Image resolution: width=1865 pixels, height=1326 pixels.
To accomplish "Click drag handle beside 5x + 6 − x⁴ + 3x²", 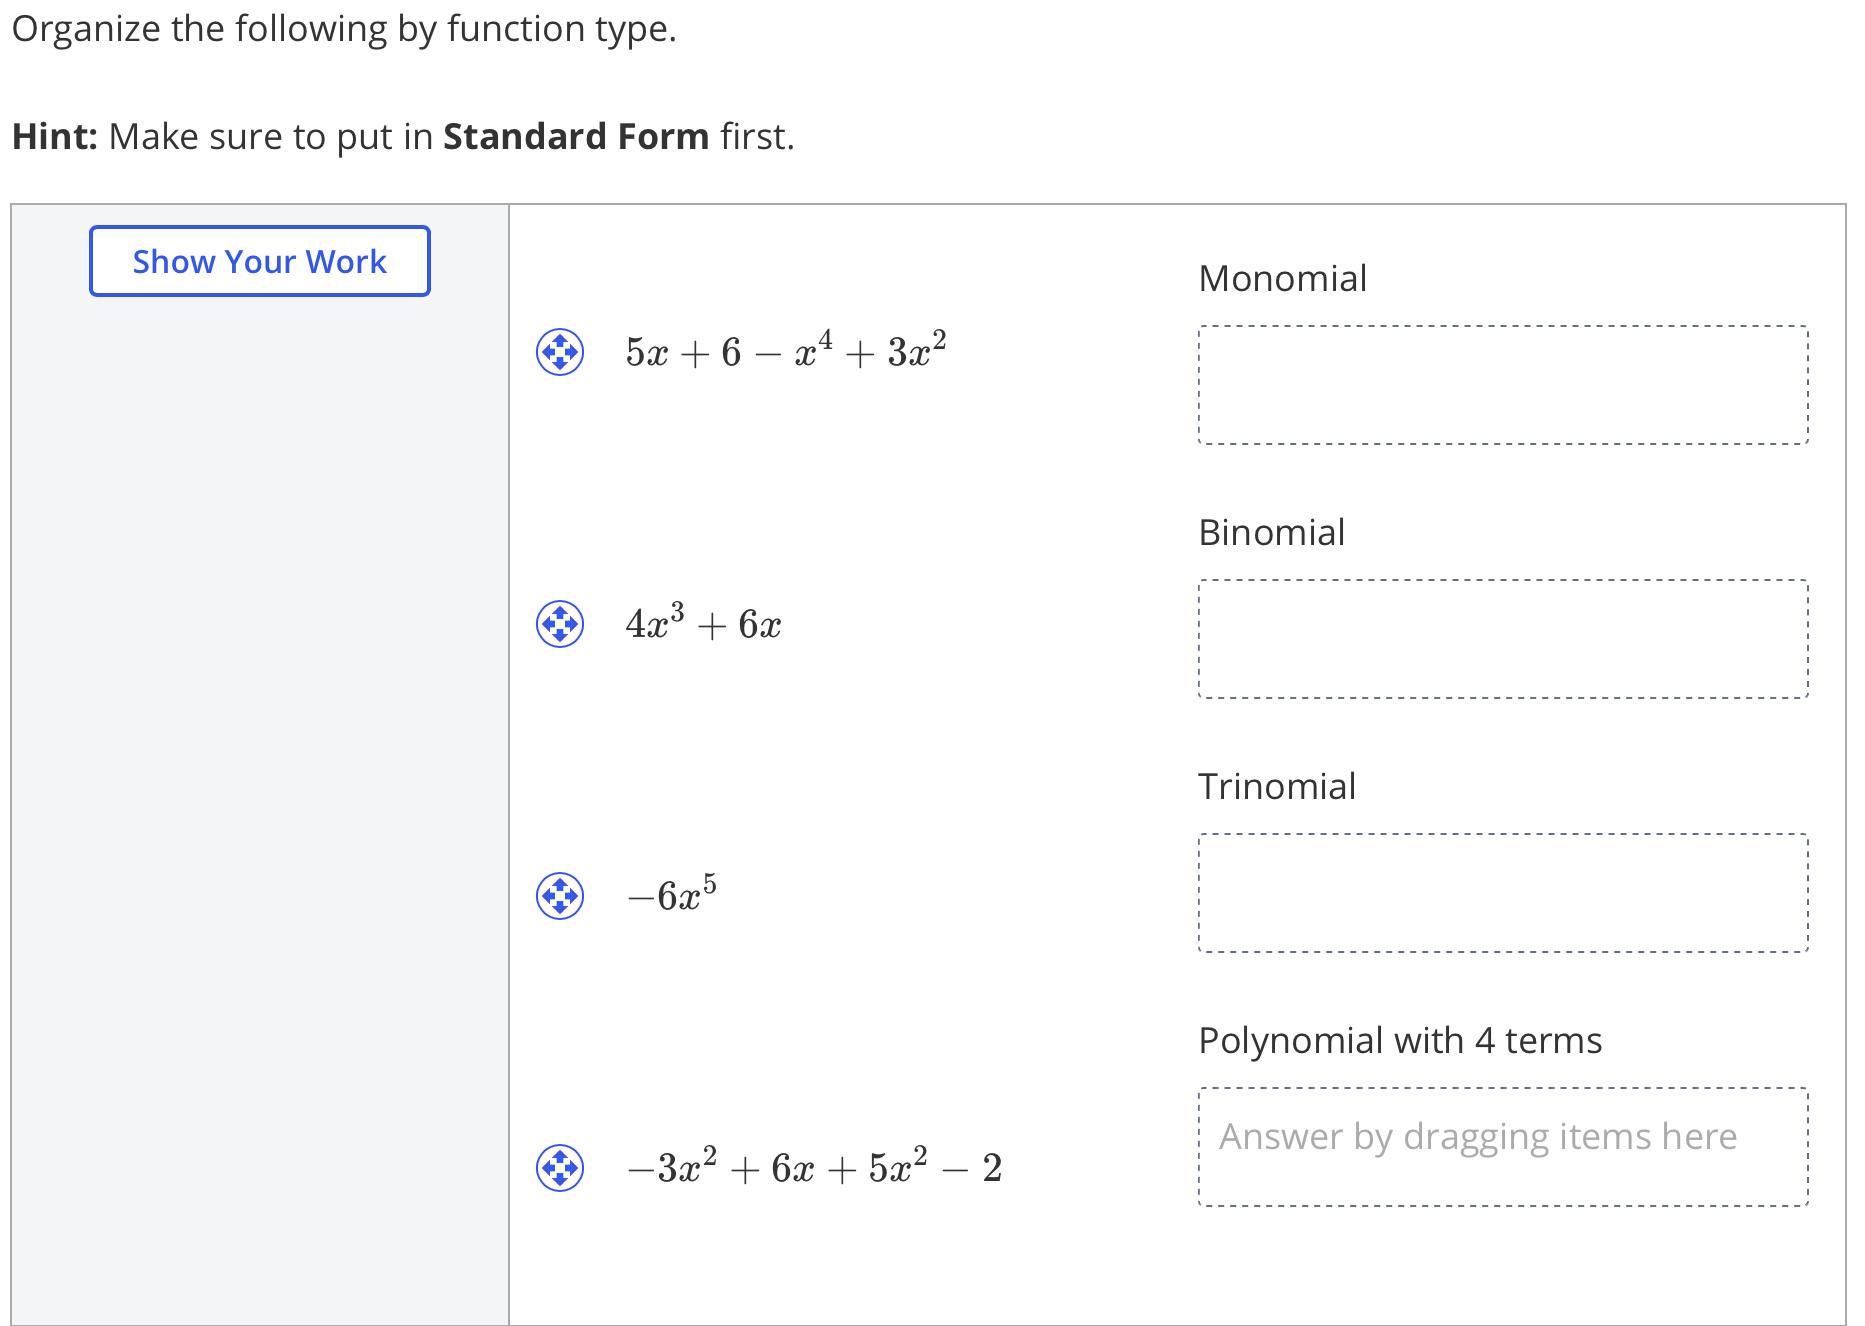I will [560, 352].
